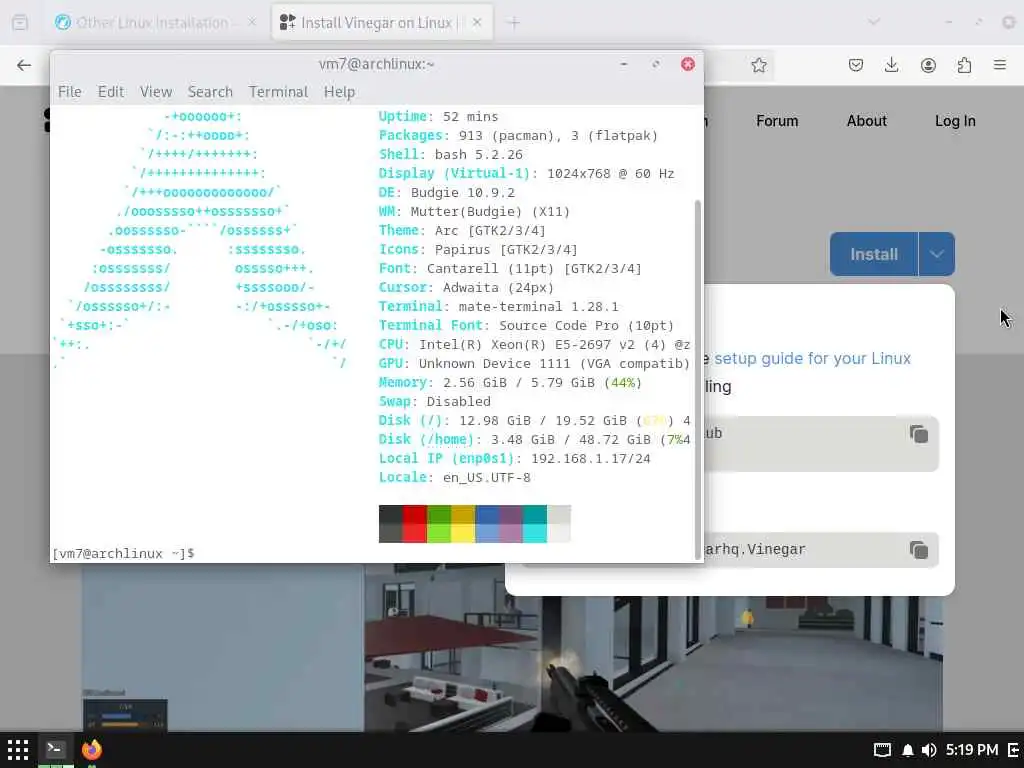The height and width of the screenshot is (768, 1024).
Task: Open the volume control in the panel
Action: tap(929, 750)
